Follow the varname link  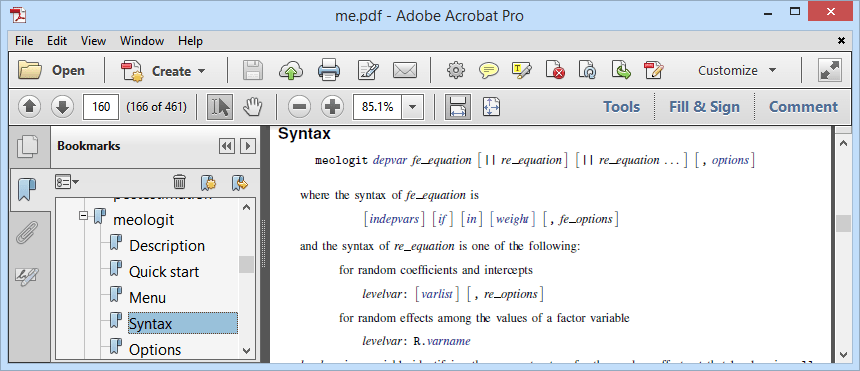click(x=449, y=341)
